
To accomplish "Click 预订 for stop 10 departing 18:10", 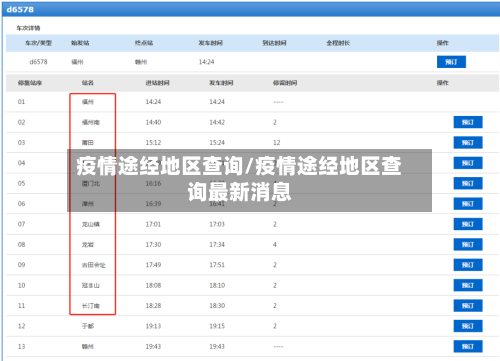I will 468,285.
